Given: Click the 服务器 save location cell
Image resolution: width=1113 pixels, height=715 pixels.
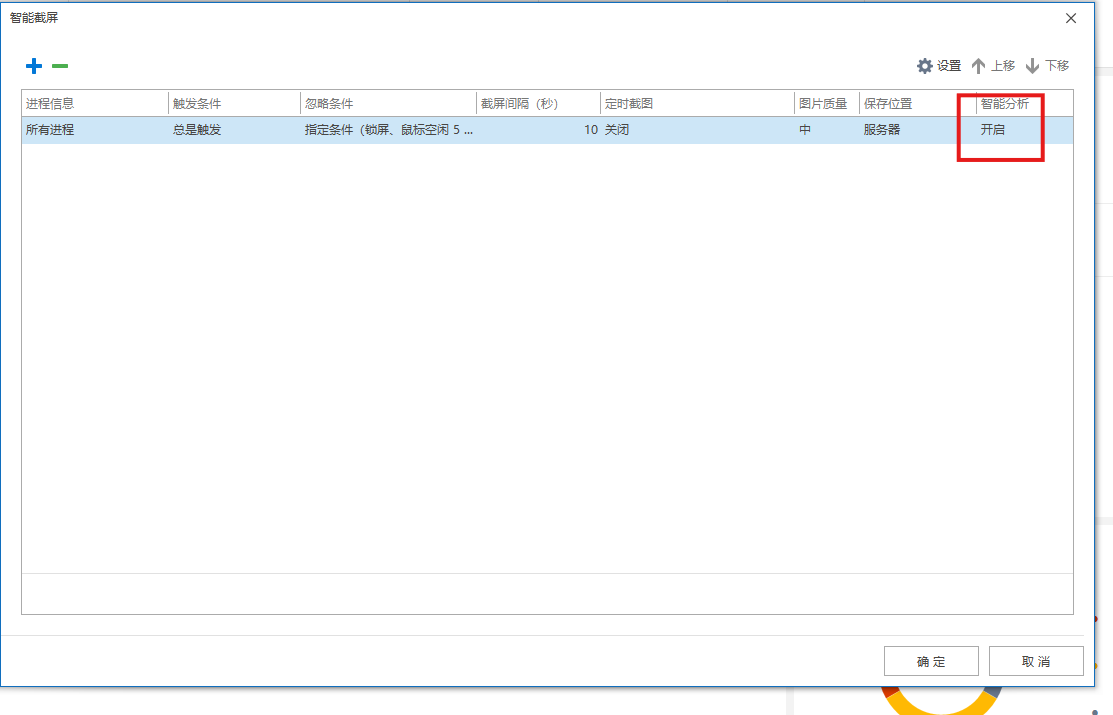Looking at the screenshot, I should click(x=882, y=130).
